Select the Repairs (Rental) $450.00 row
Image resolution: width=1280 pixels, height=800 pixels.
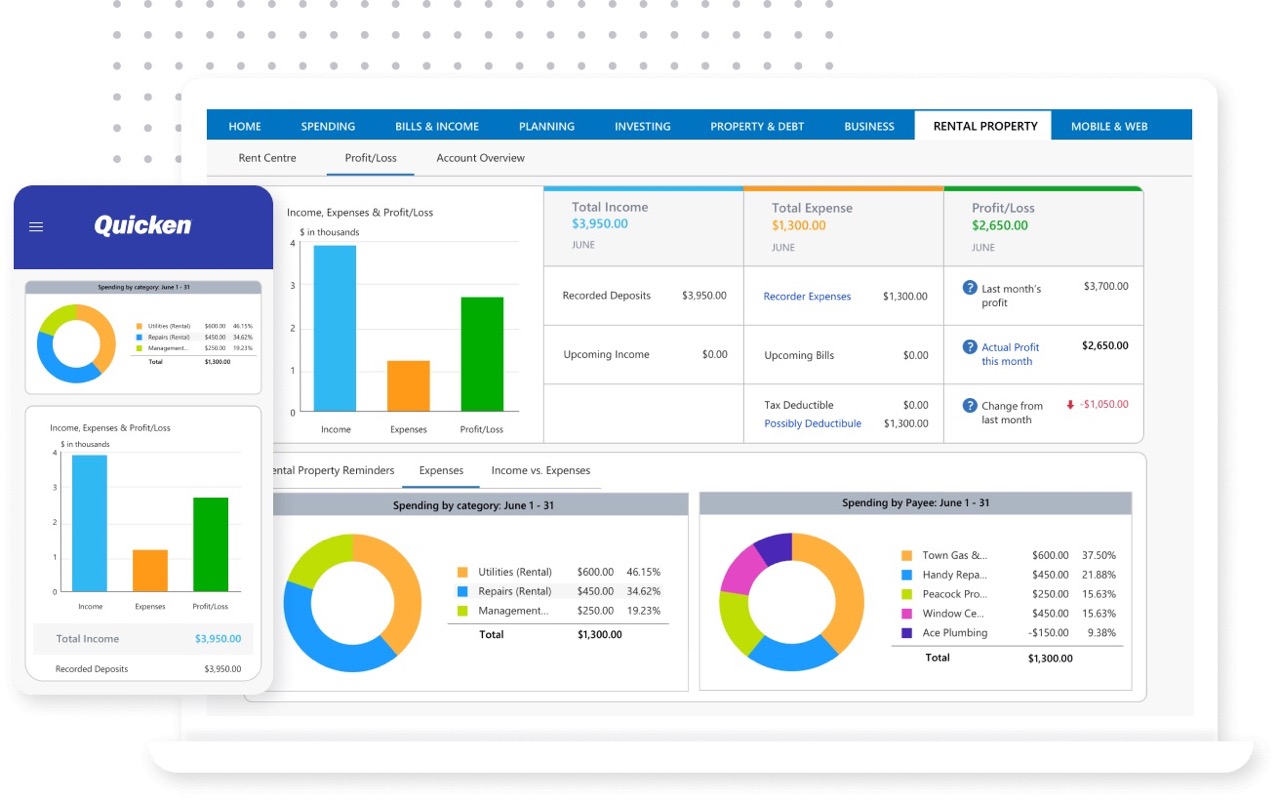pos(558,591)
